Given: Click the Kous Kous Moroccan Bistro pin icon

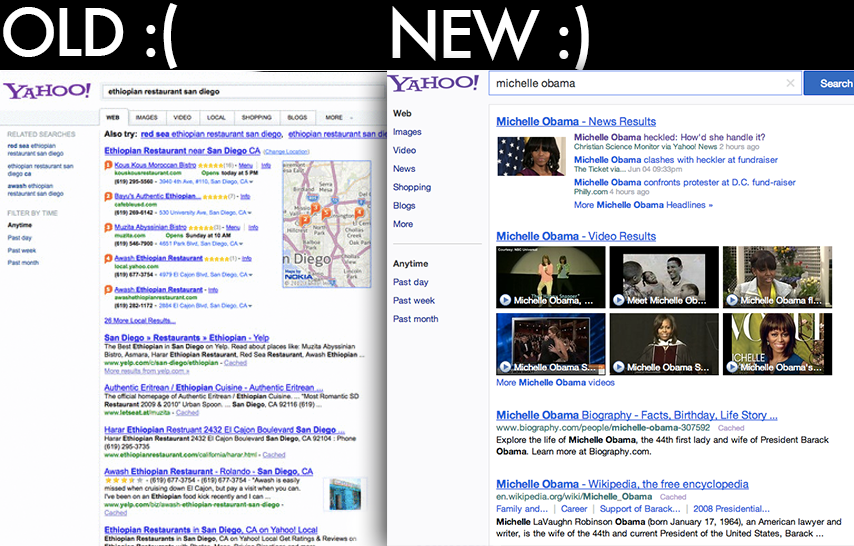Looking at the screenshot, I should coord(108,165).
